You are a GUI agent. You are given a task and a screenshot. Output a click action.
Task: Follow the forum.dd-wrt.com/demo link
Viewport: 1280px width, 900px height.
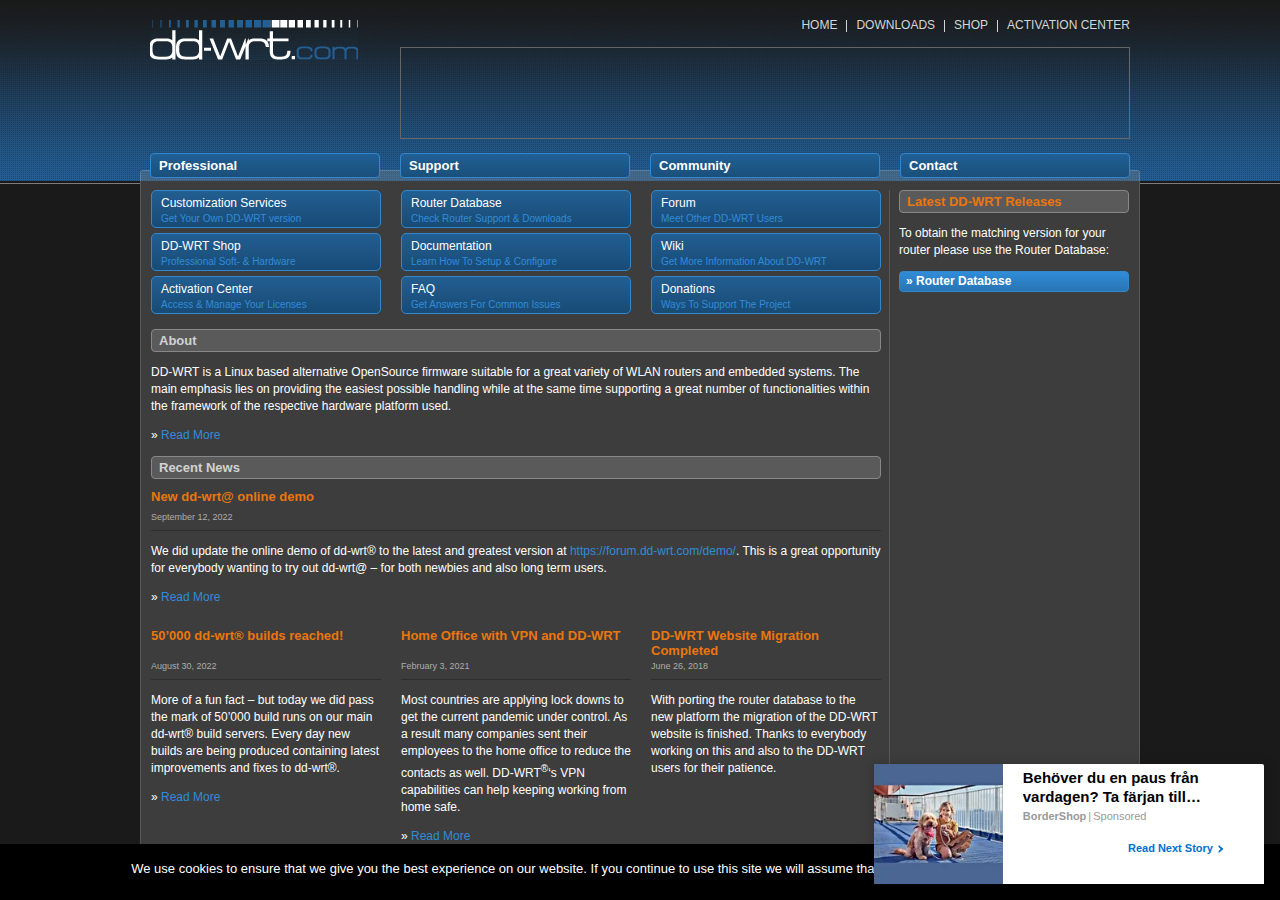(x=652, y=551)
